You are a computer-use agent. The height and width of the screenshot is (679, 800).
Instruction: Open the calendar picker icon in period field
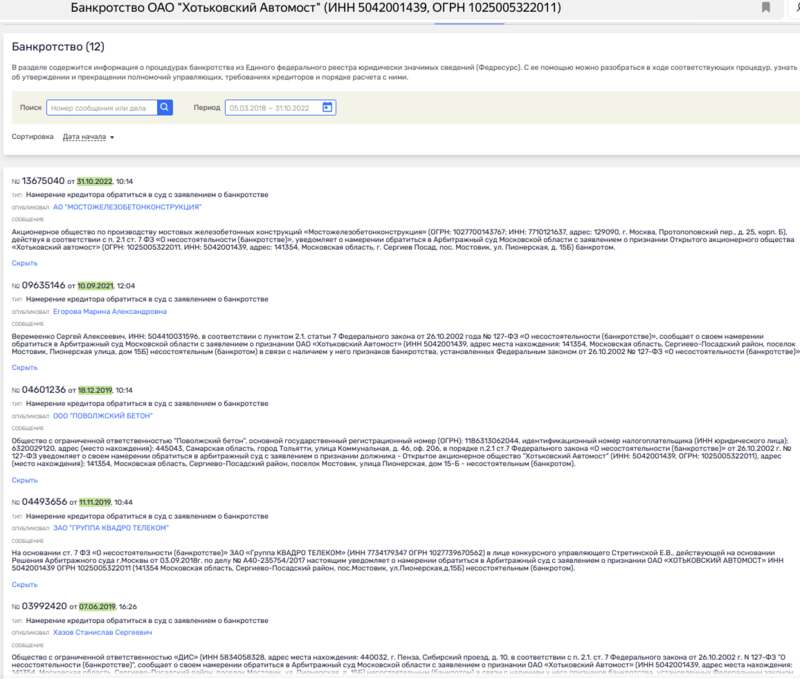coord(327,108)
